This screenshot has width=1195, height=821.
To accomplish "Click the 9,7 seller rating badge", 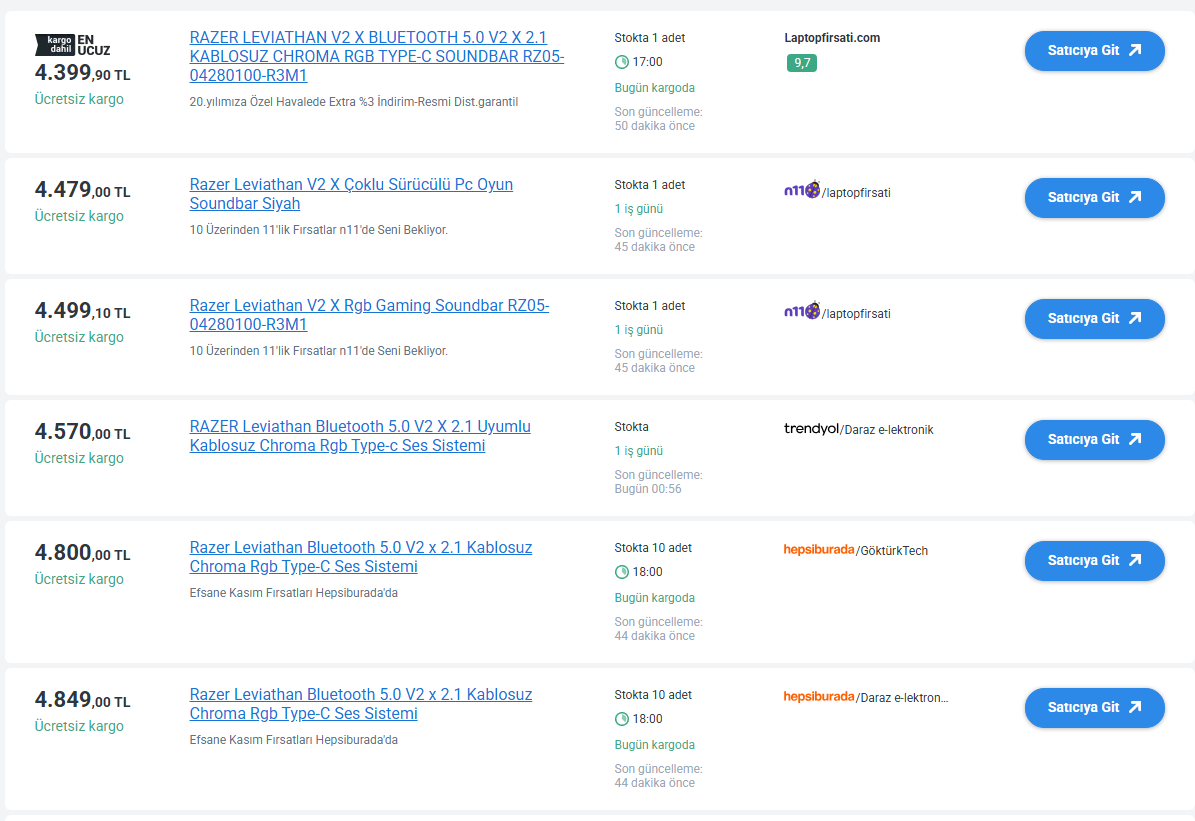I will [x=802, y=63].
